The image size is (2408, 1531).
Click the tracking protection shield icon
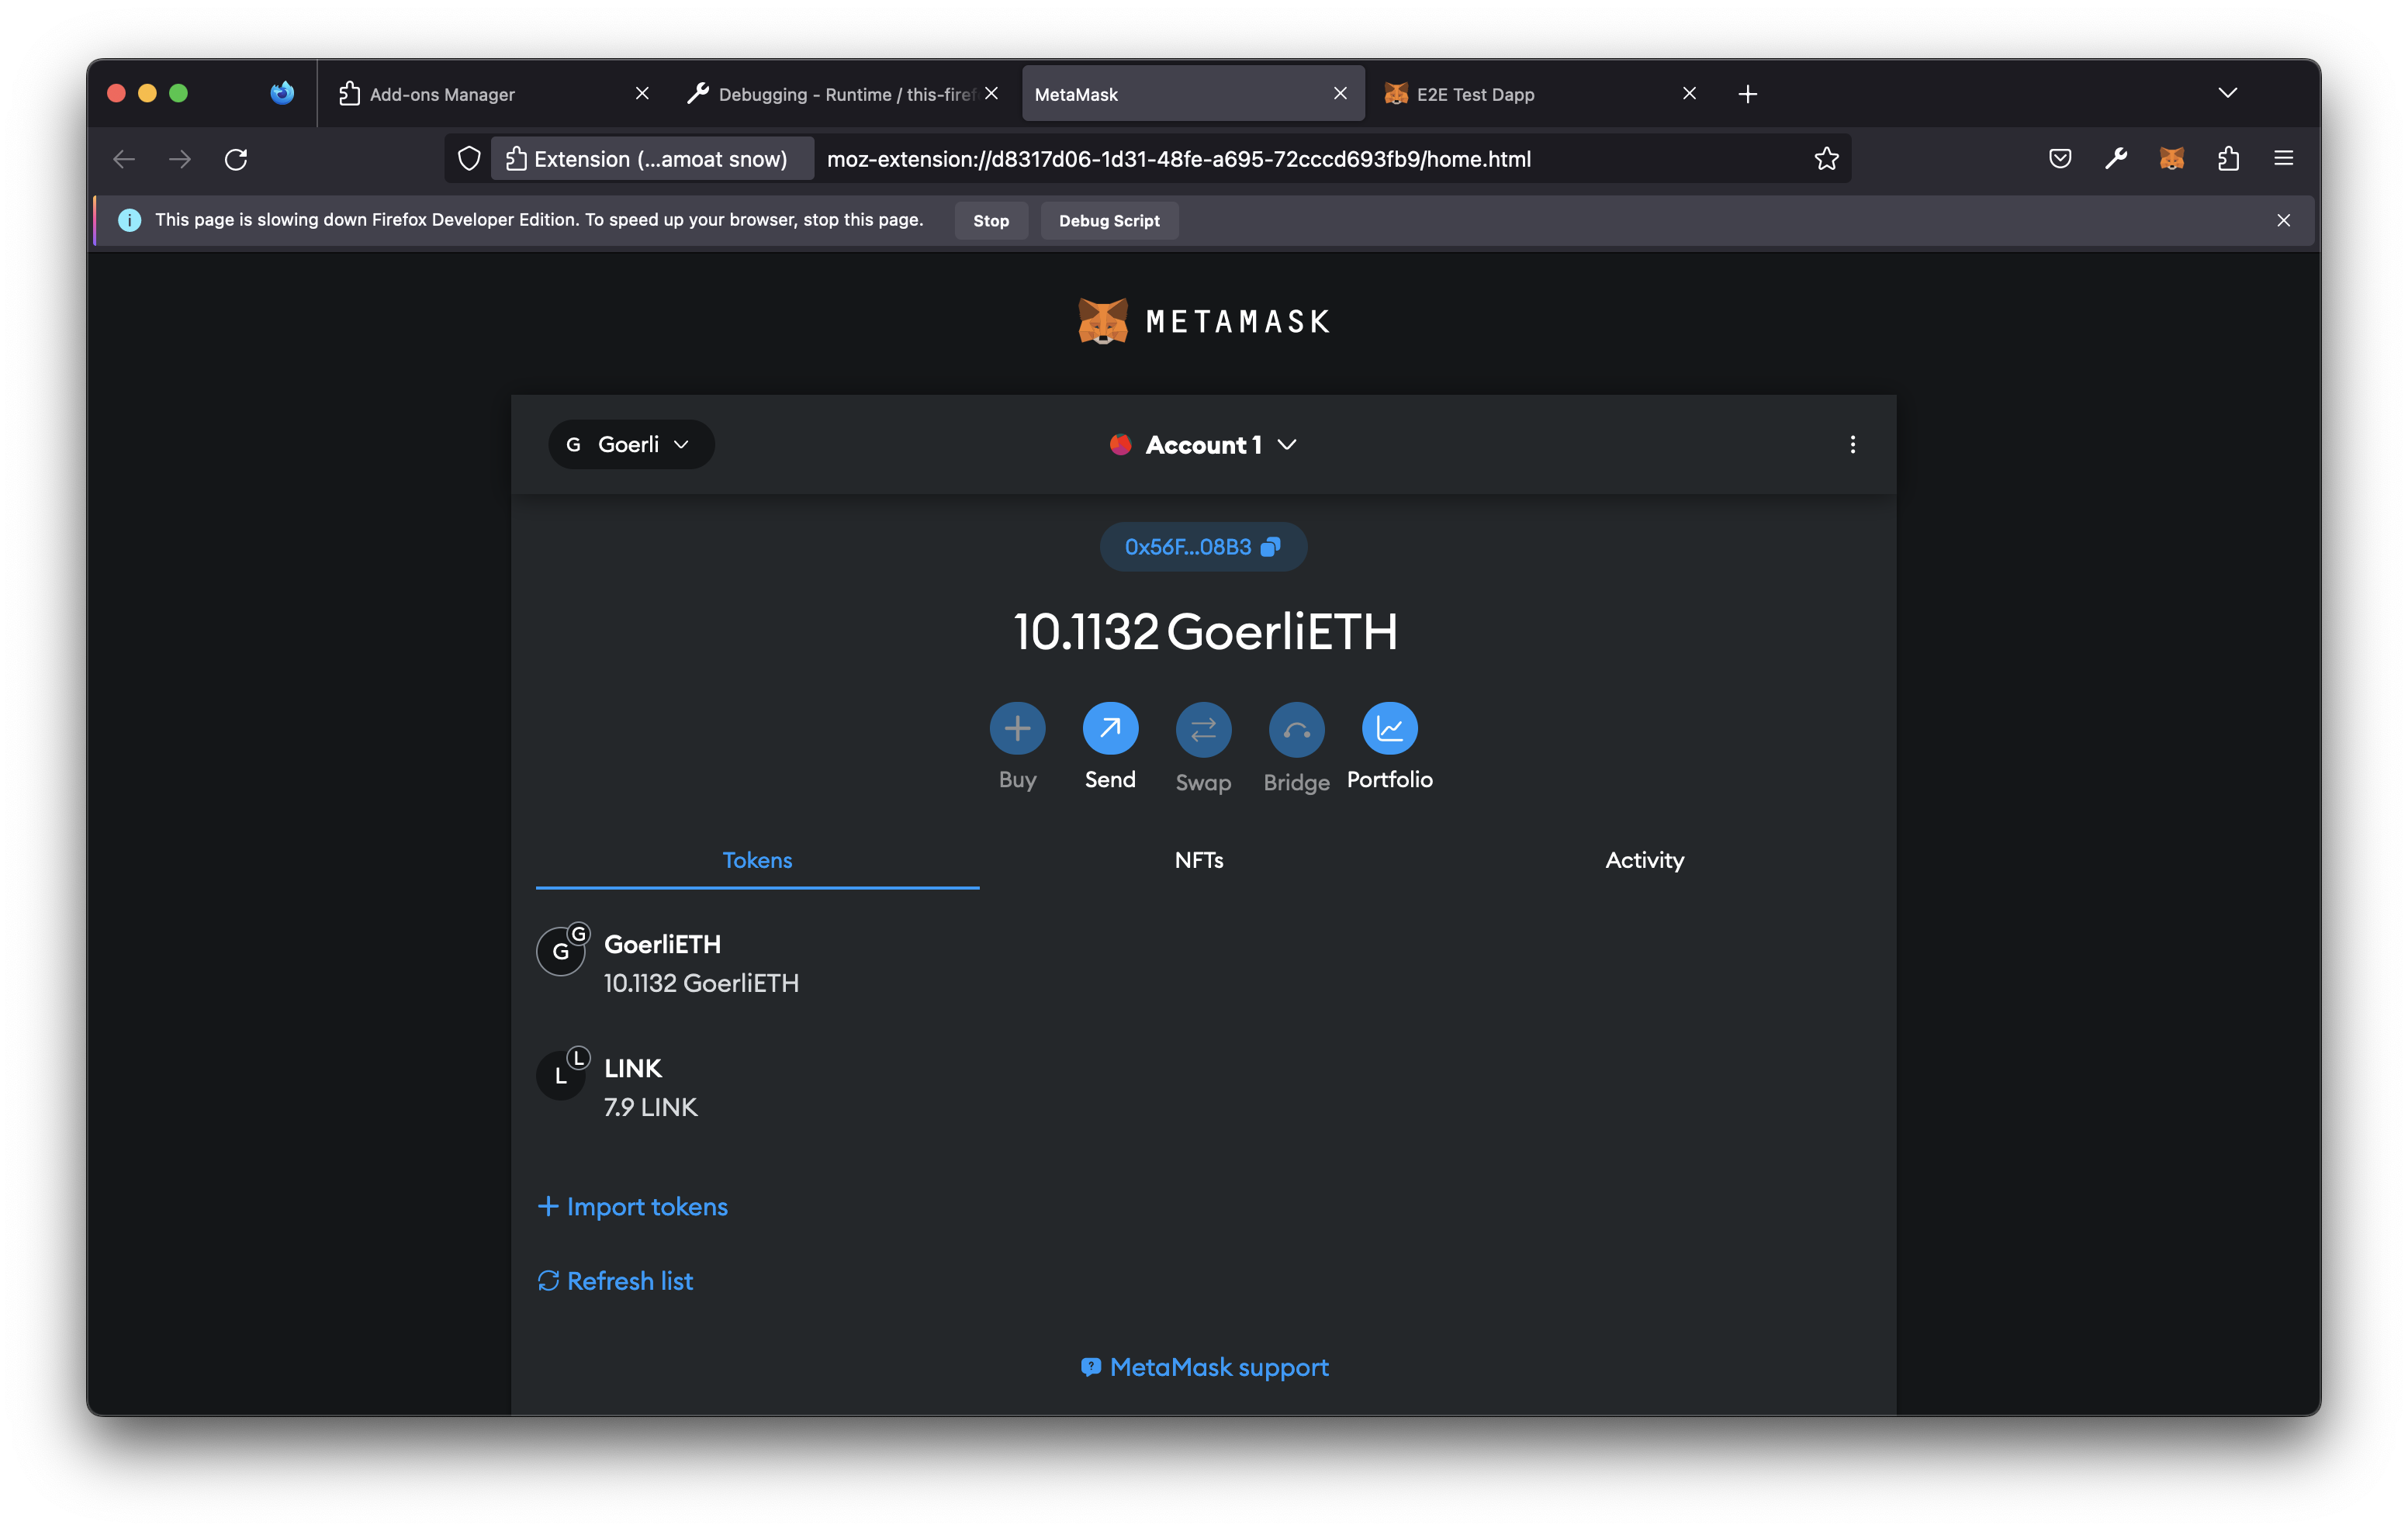point(469,158)
